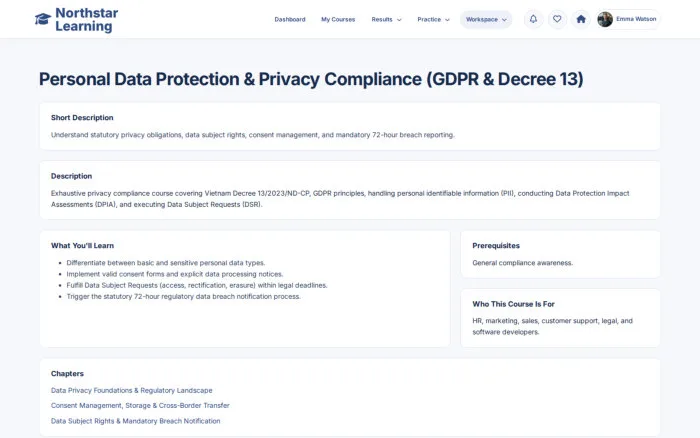Screen dimensions: 700x438
Task: Open chapter Data Privacy Foundations & Regulatory Landscape
Action: click(132, 390)
